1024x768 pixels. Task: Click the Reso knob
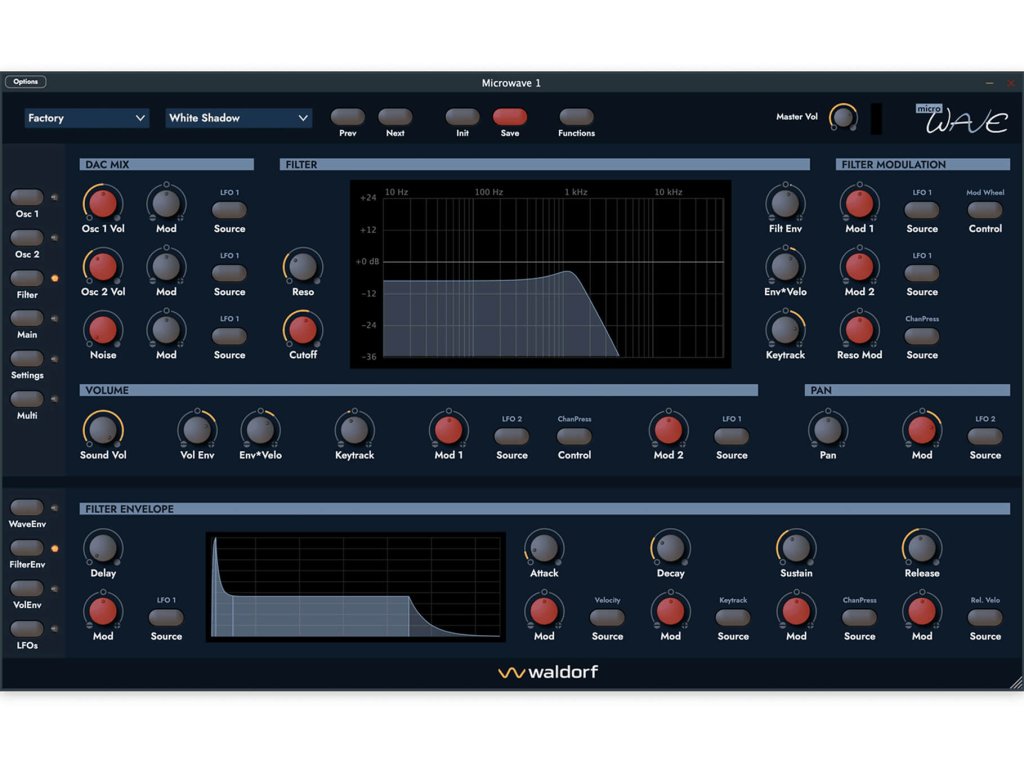point(302,266)
